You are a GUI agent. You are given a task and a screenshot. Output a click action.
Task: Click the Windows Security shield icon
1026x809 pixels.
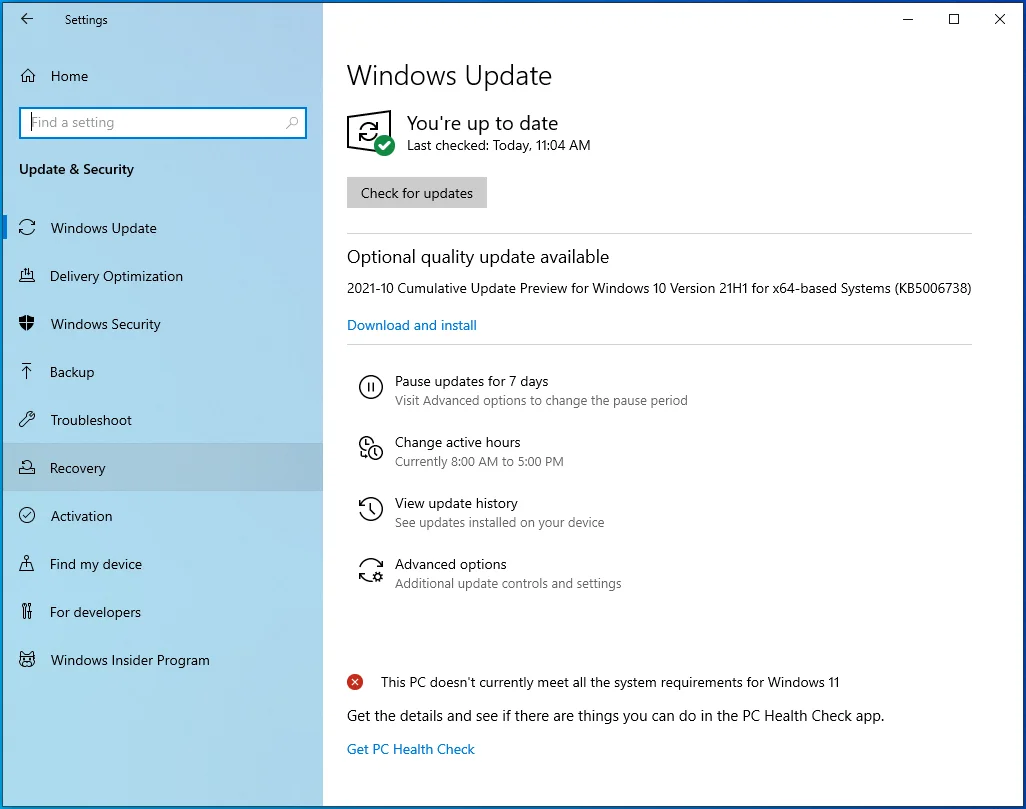tap(27, 323)
